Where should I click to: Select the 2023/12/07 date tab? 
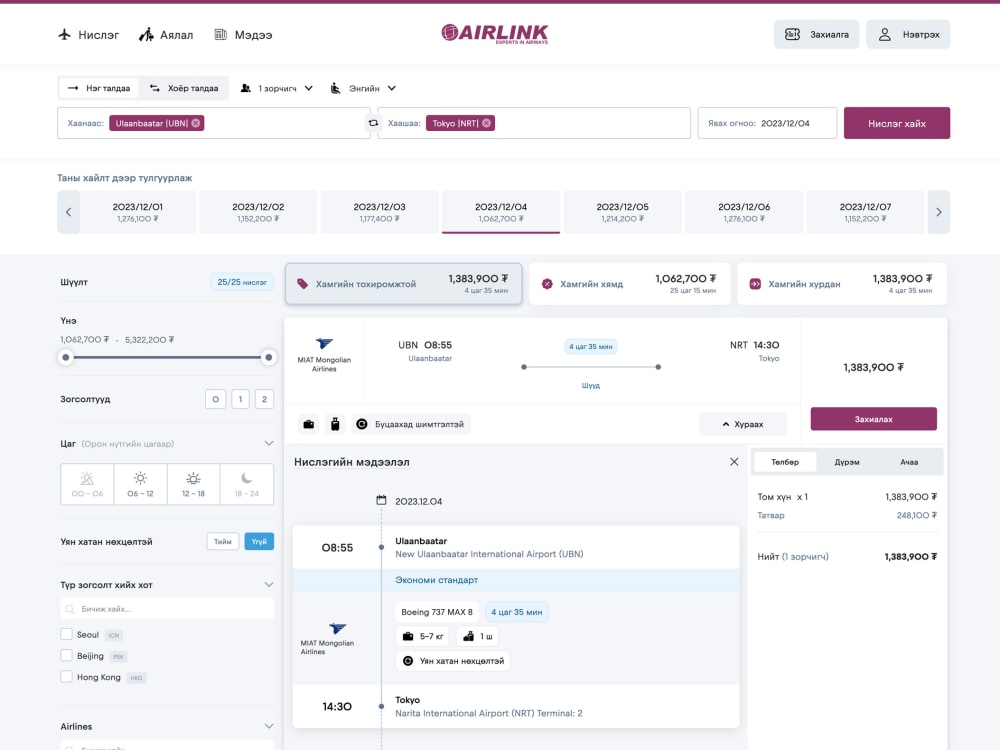865,212
